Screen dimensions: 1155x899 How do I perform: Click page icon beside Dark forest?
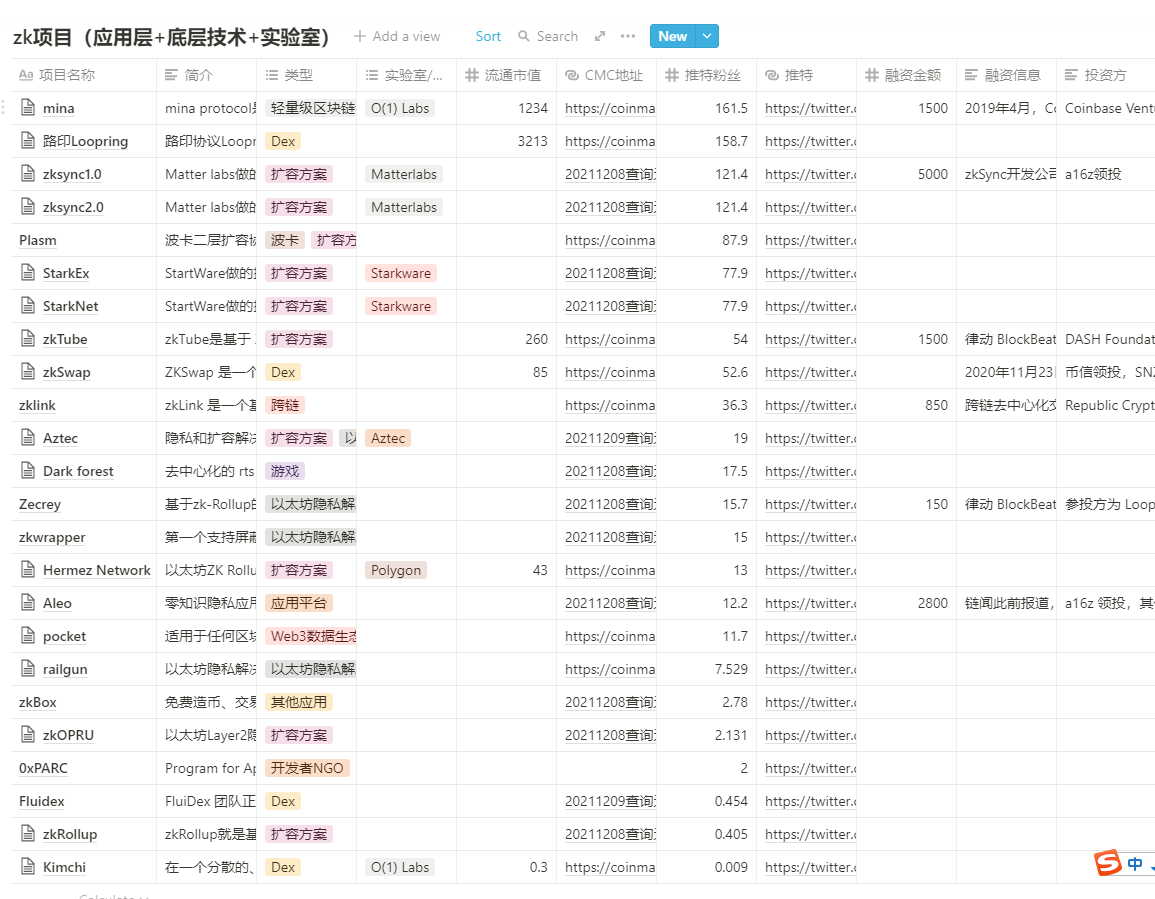[x=28, y=471]
